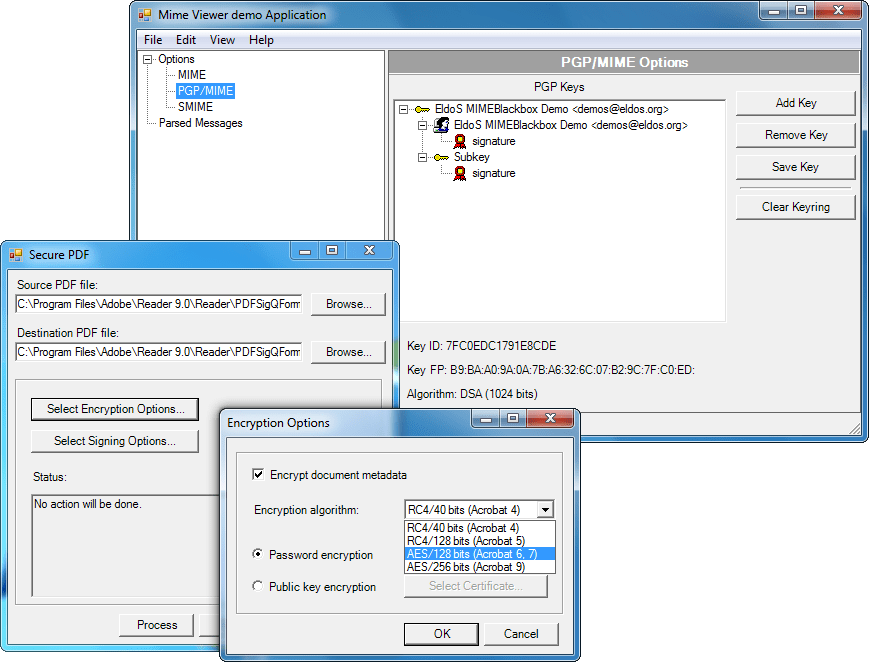The image size is (869, 662).
Task: Click the Key ID 7FC0EDC1791E8CDE text
Action: 482,346
